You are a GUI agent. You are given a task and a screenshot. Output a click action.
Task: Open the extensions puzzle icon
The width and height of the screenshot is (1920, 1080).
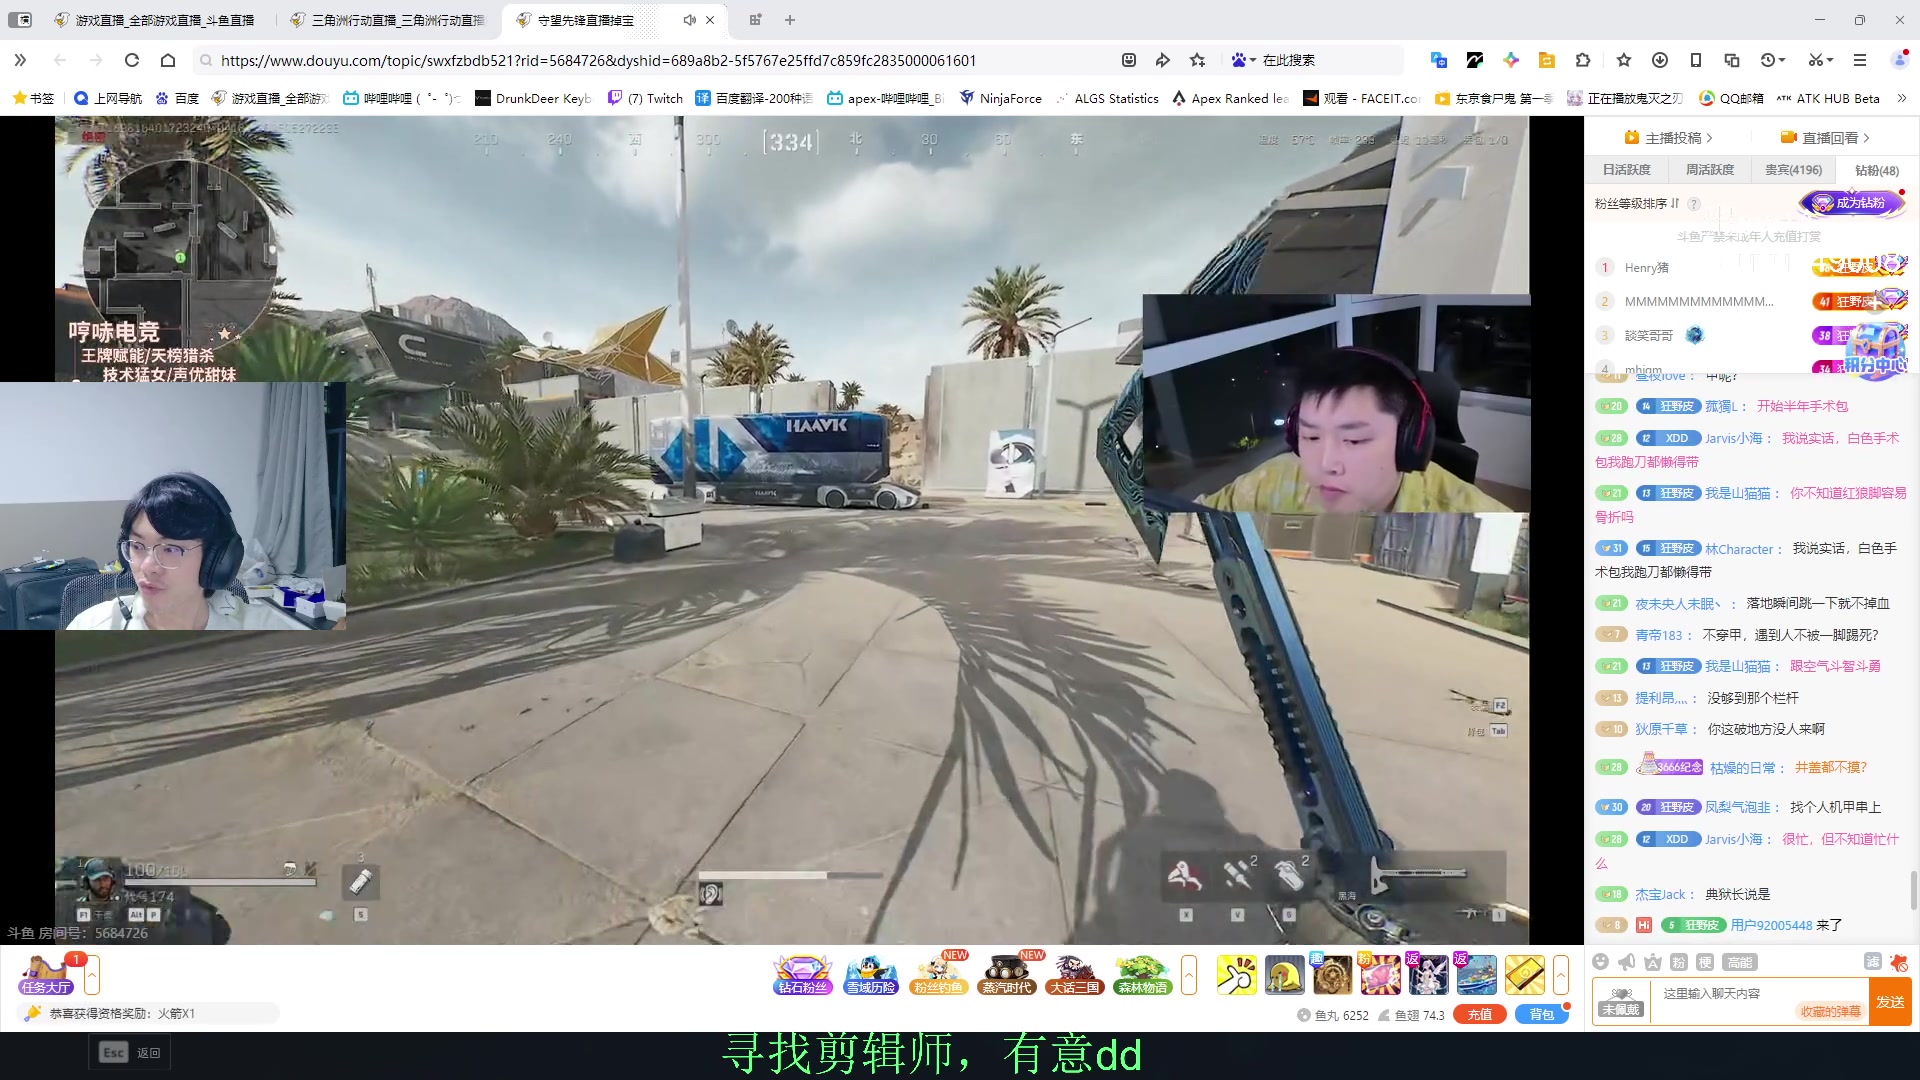click(1582, 60)
